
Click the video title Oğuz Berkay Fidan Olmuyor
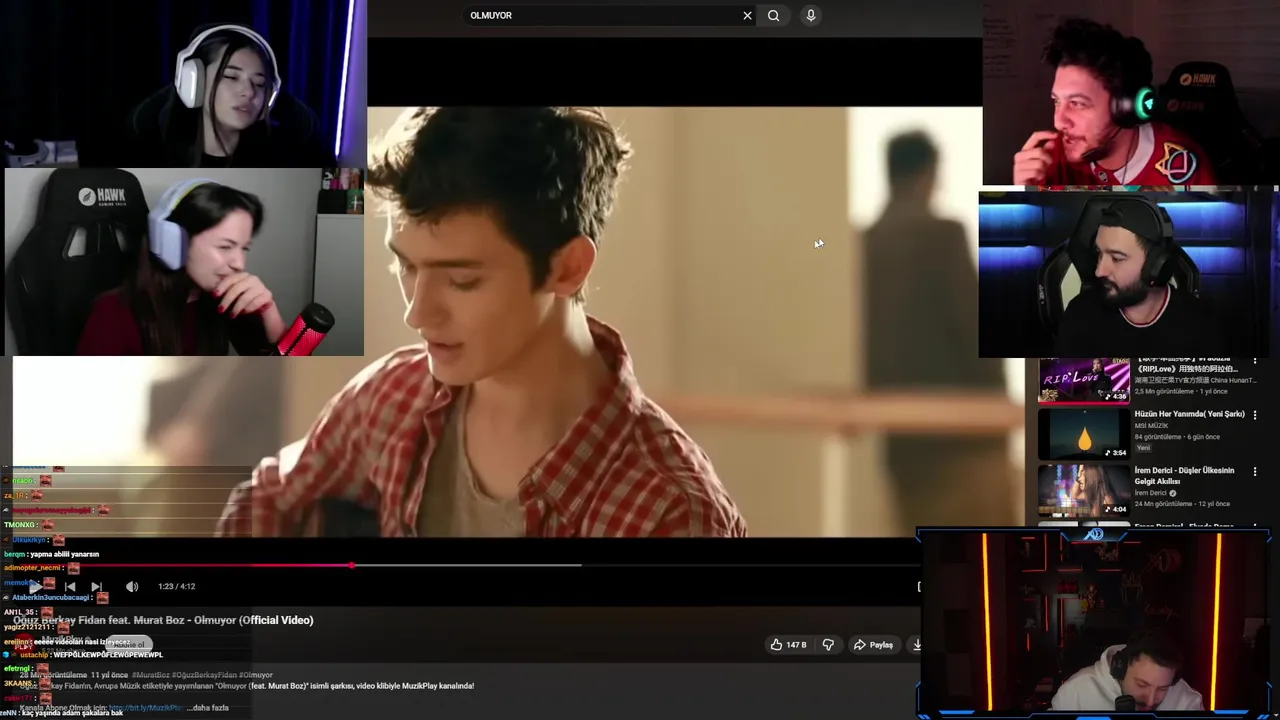pos(163,620)
